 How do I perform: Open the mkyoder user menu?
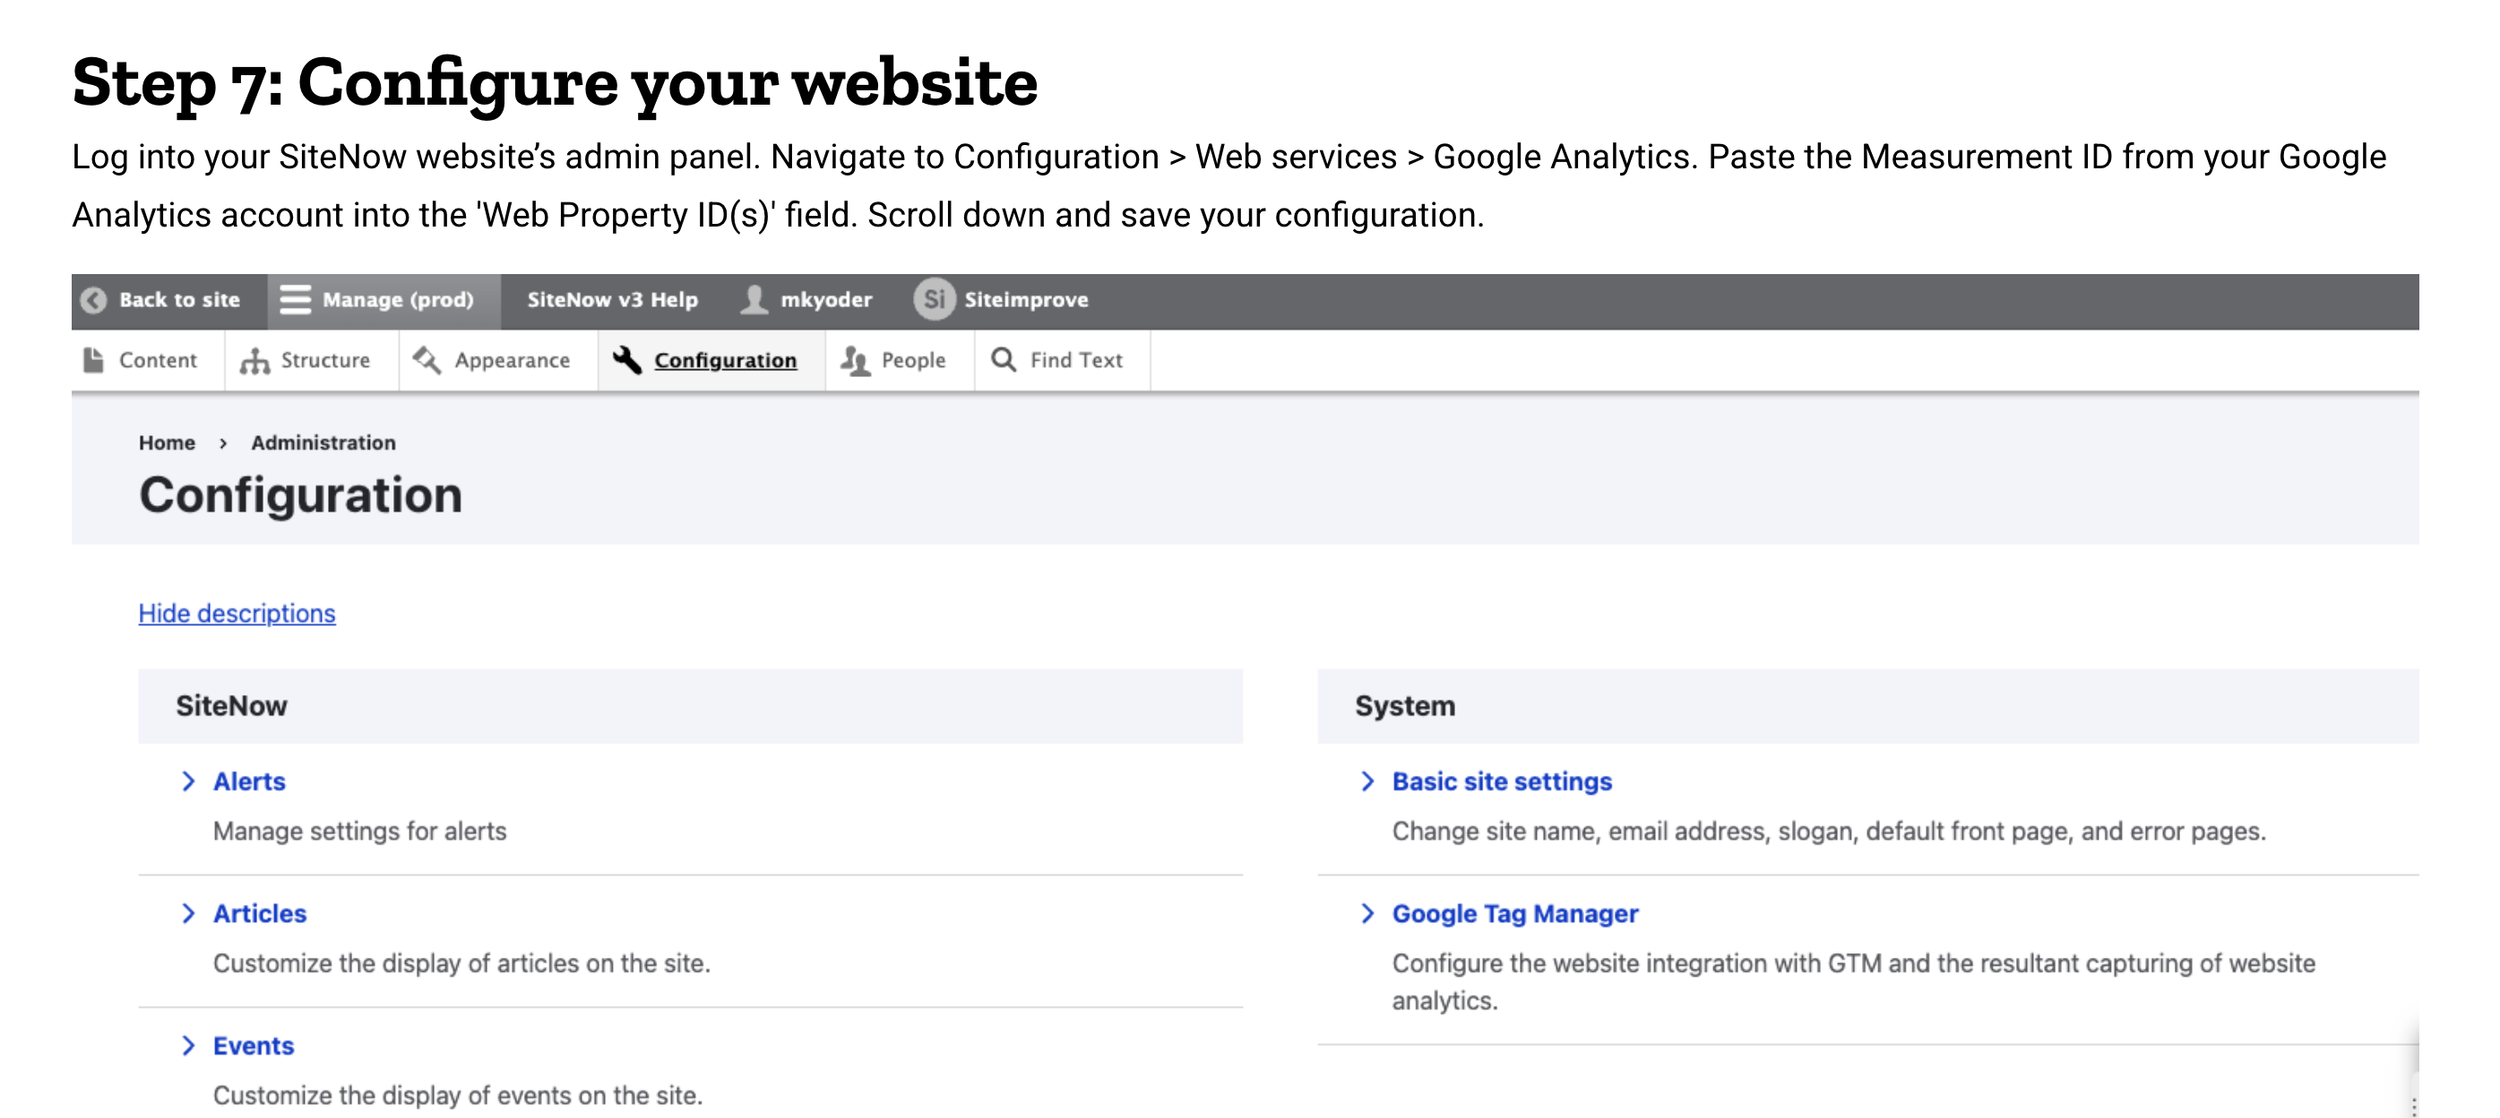(809, 301)
